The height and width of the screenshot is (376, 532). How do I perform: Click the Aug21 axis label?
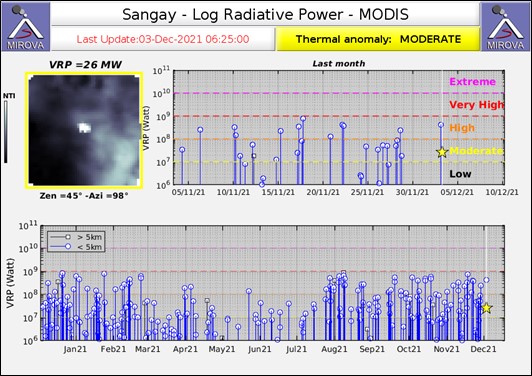pos(334,349)
